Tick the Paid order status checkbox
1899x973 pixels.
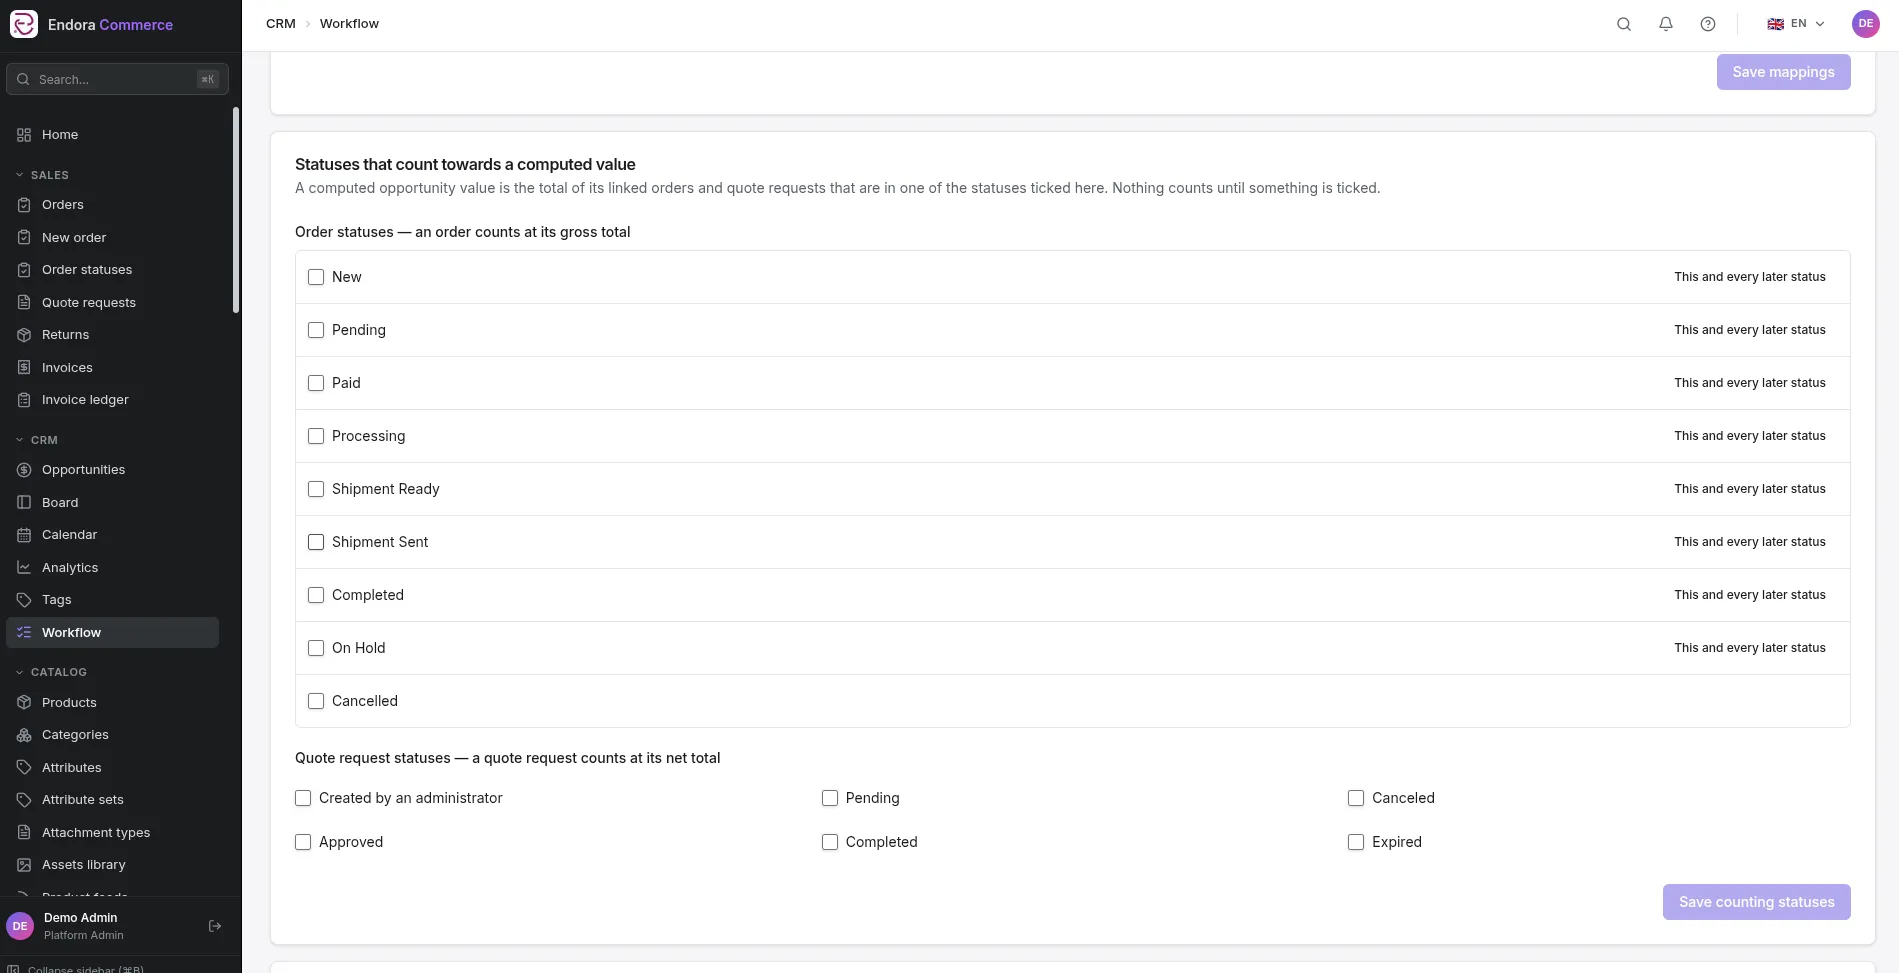(x=316, y=383)
